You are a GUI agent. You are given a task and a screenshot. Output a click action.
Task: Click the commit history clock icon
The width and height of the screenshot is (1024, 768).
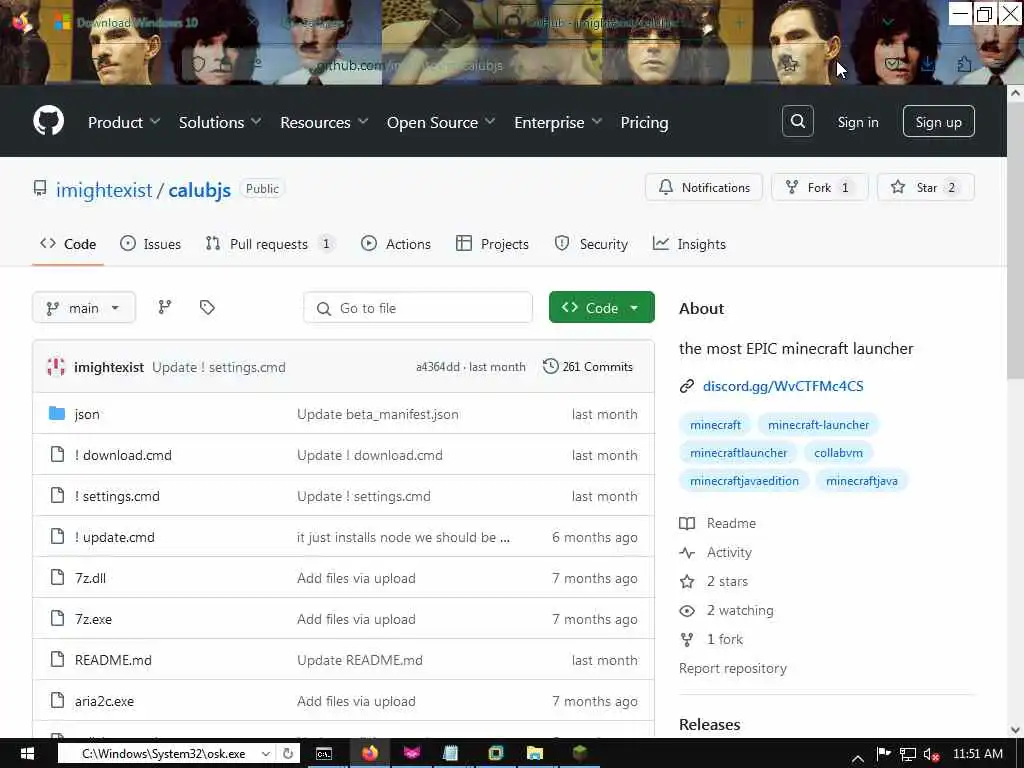coord(551,366)
